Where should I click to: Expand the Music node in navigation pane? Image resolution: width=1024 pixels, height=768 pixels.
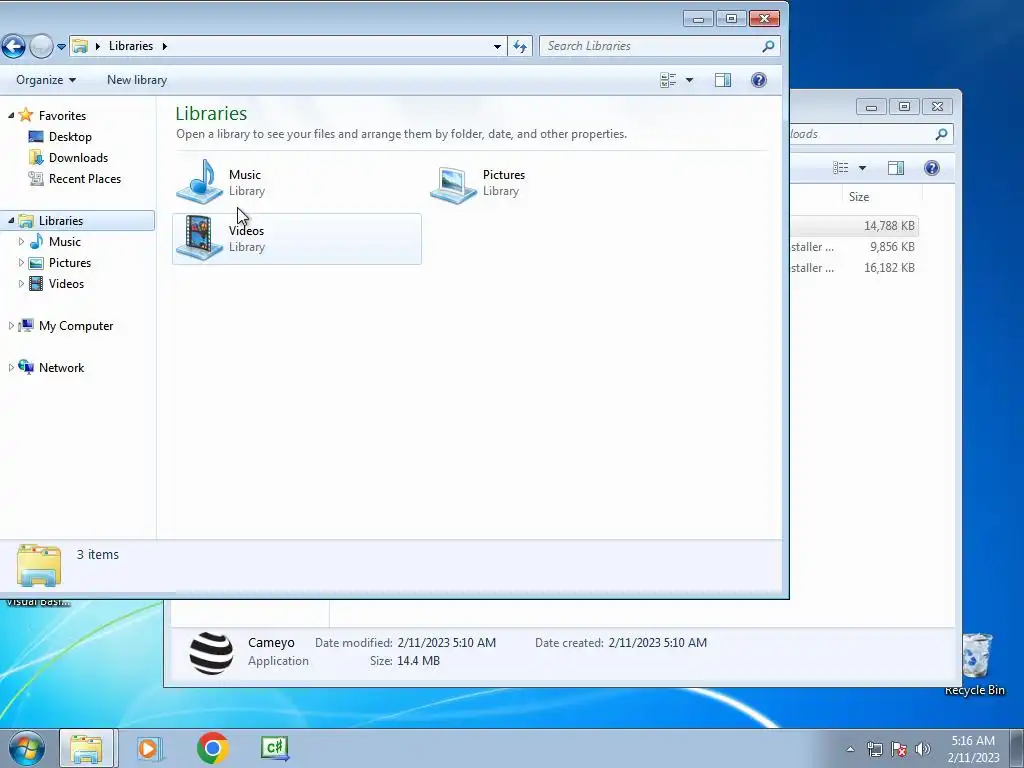21,242
